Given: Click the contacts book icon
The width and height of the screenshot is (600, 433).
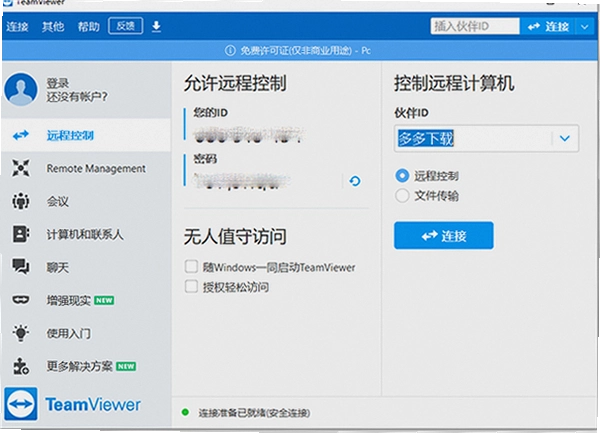Looking at the screenshot, I should coord(21,234).
